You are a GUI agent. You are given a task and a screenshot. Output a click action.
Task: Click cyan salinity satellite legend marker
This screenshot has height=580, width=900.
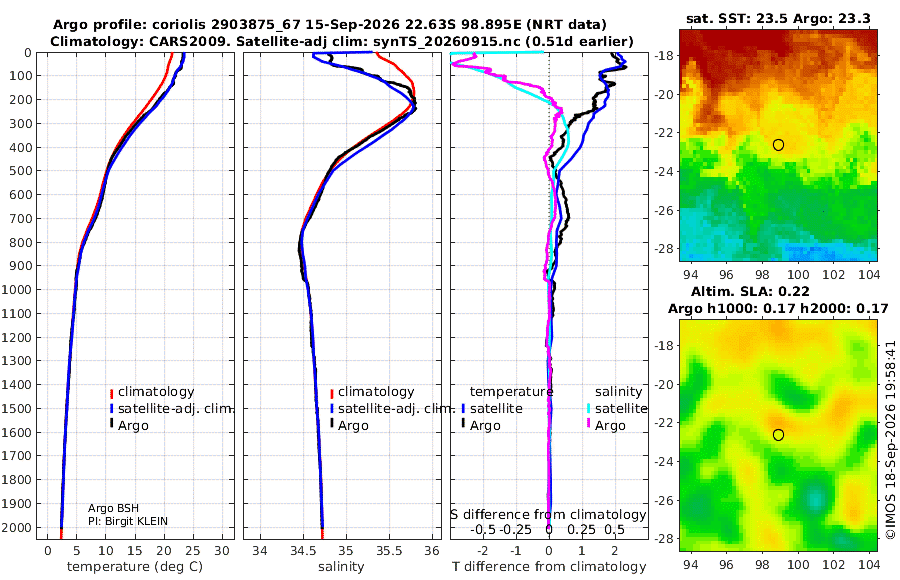(x=588, y=409)
